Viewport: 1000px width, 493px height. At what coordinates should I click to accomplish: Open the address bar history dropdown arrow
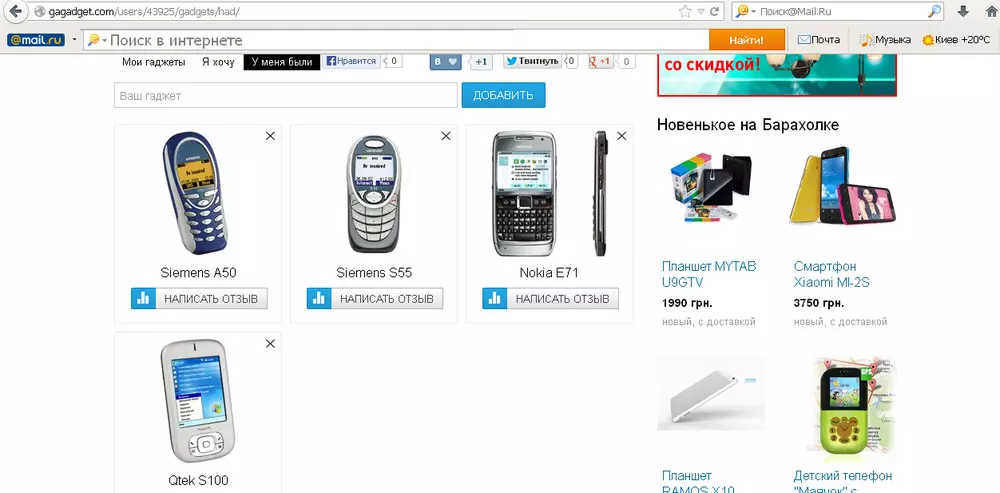[701, 11]
